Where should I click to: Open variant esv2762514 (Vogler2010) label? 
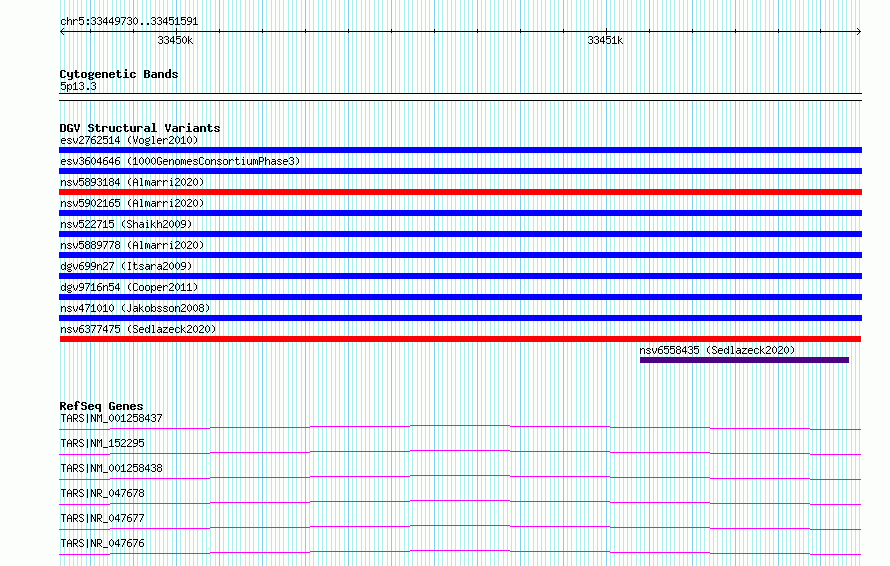click(129, 140)
